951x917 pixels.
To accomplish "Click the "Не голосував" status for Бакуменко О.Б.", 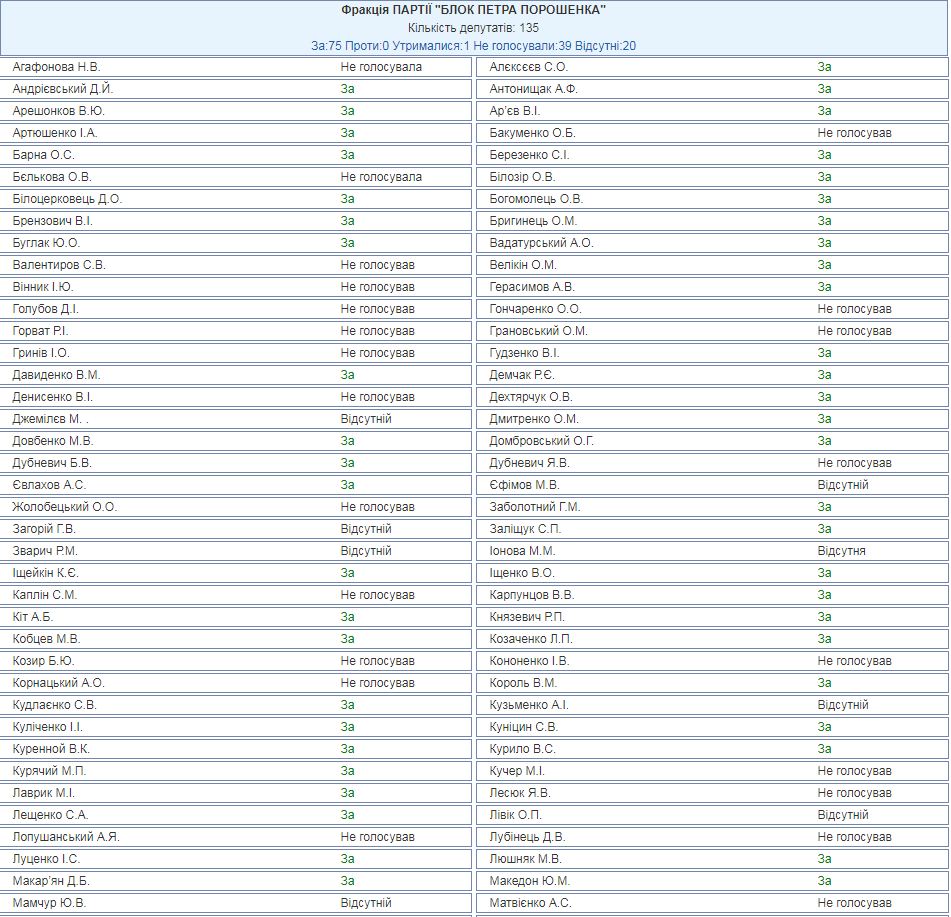I will 854,133.
